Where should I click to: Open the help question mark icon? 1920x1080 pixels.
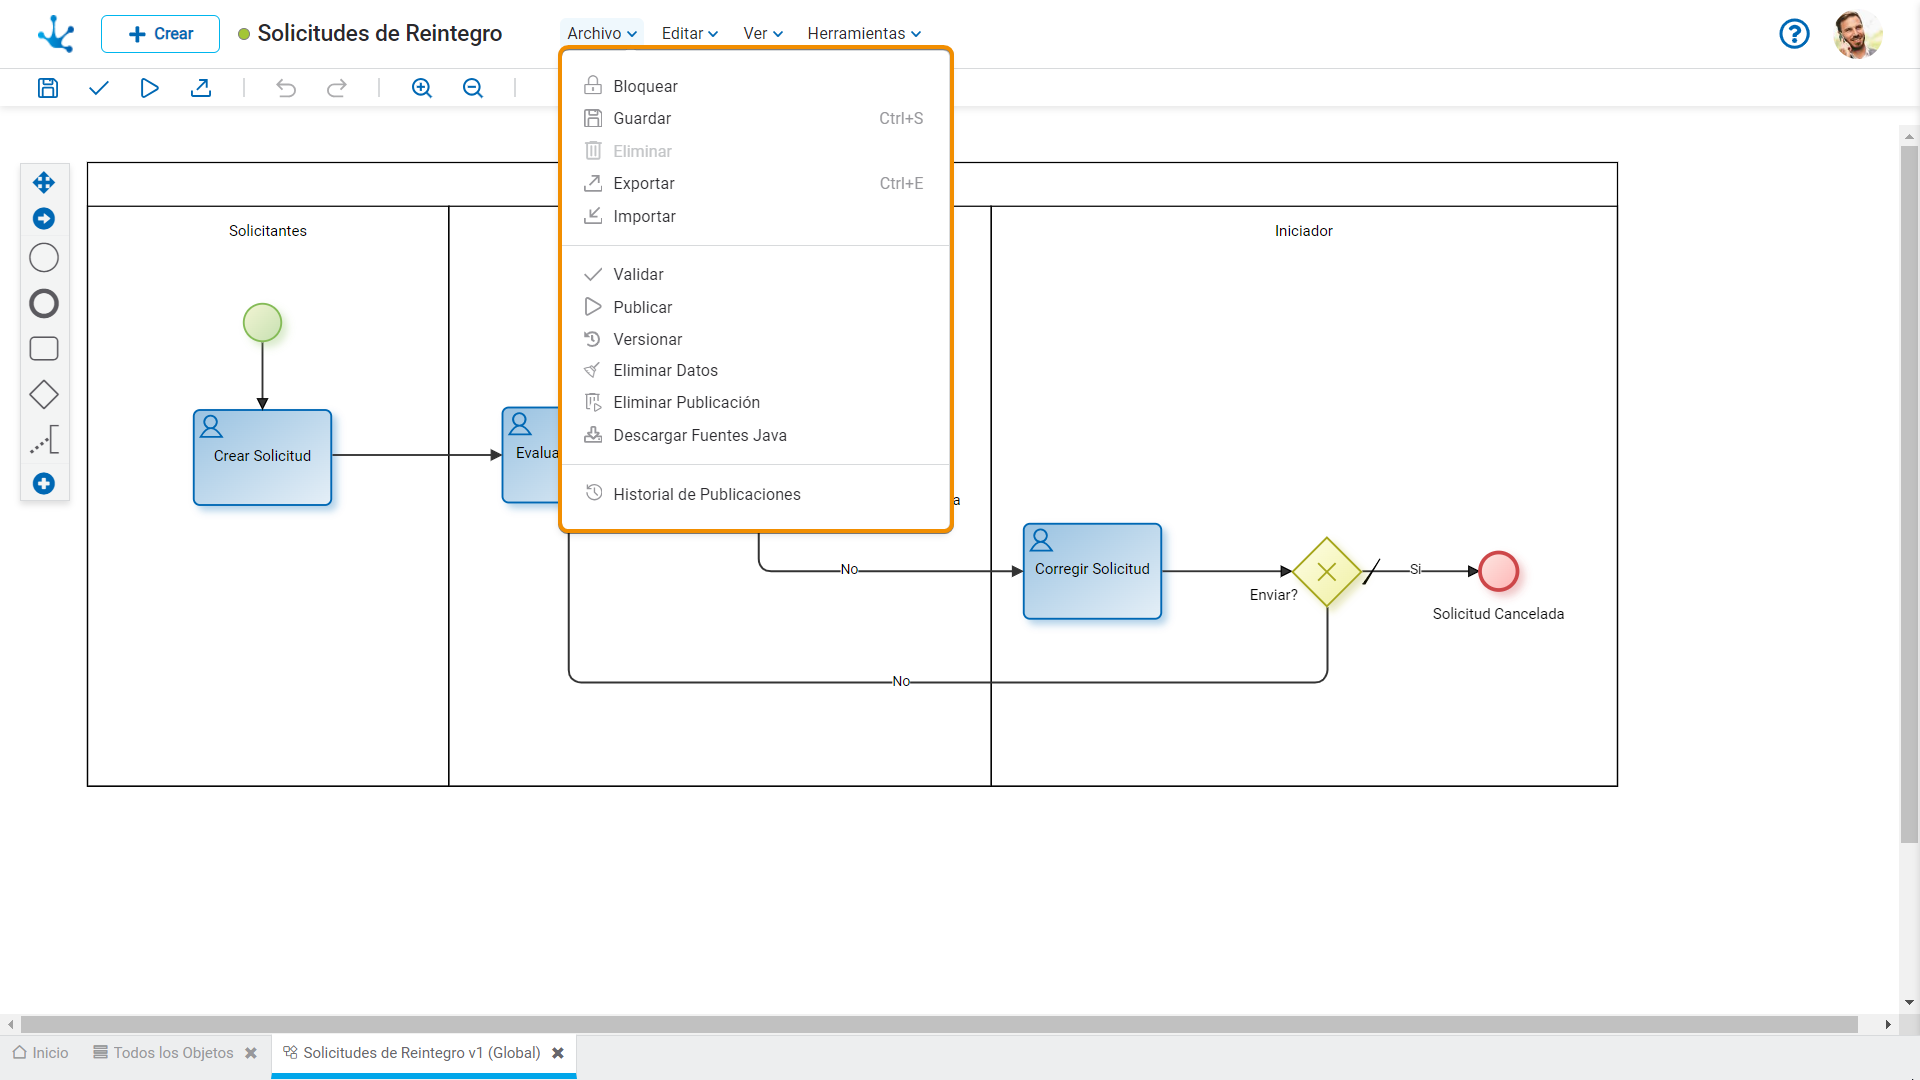(1795, 34)
